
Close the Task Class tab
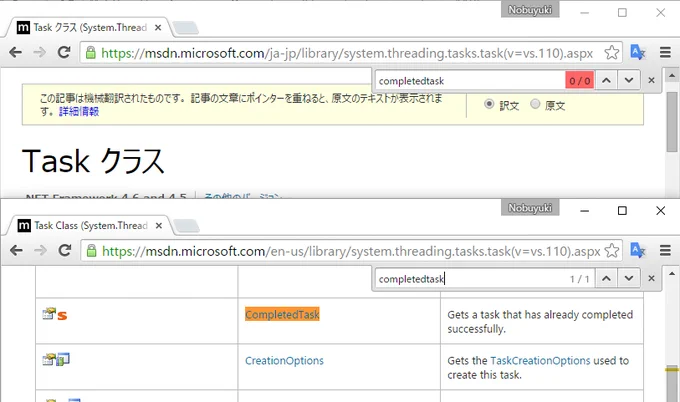click(x=159, y=226)
